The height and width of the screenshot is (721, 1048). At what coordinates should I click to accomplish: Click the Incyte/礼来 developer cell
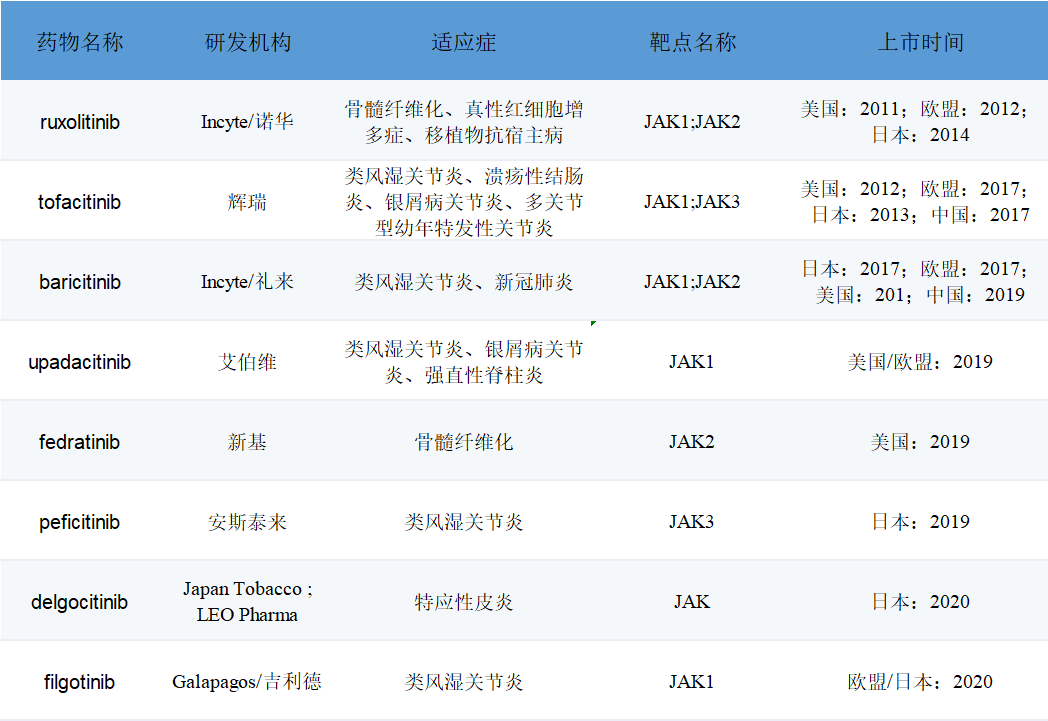(x=247, y=282)
